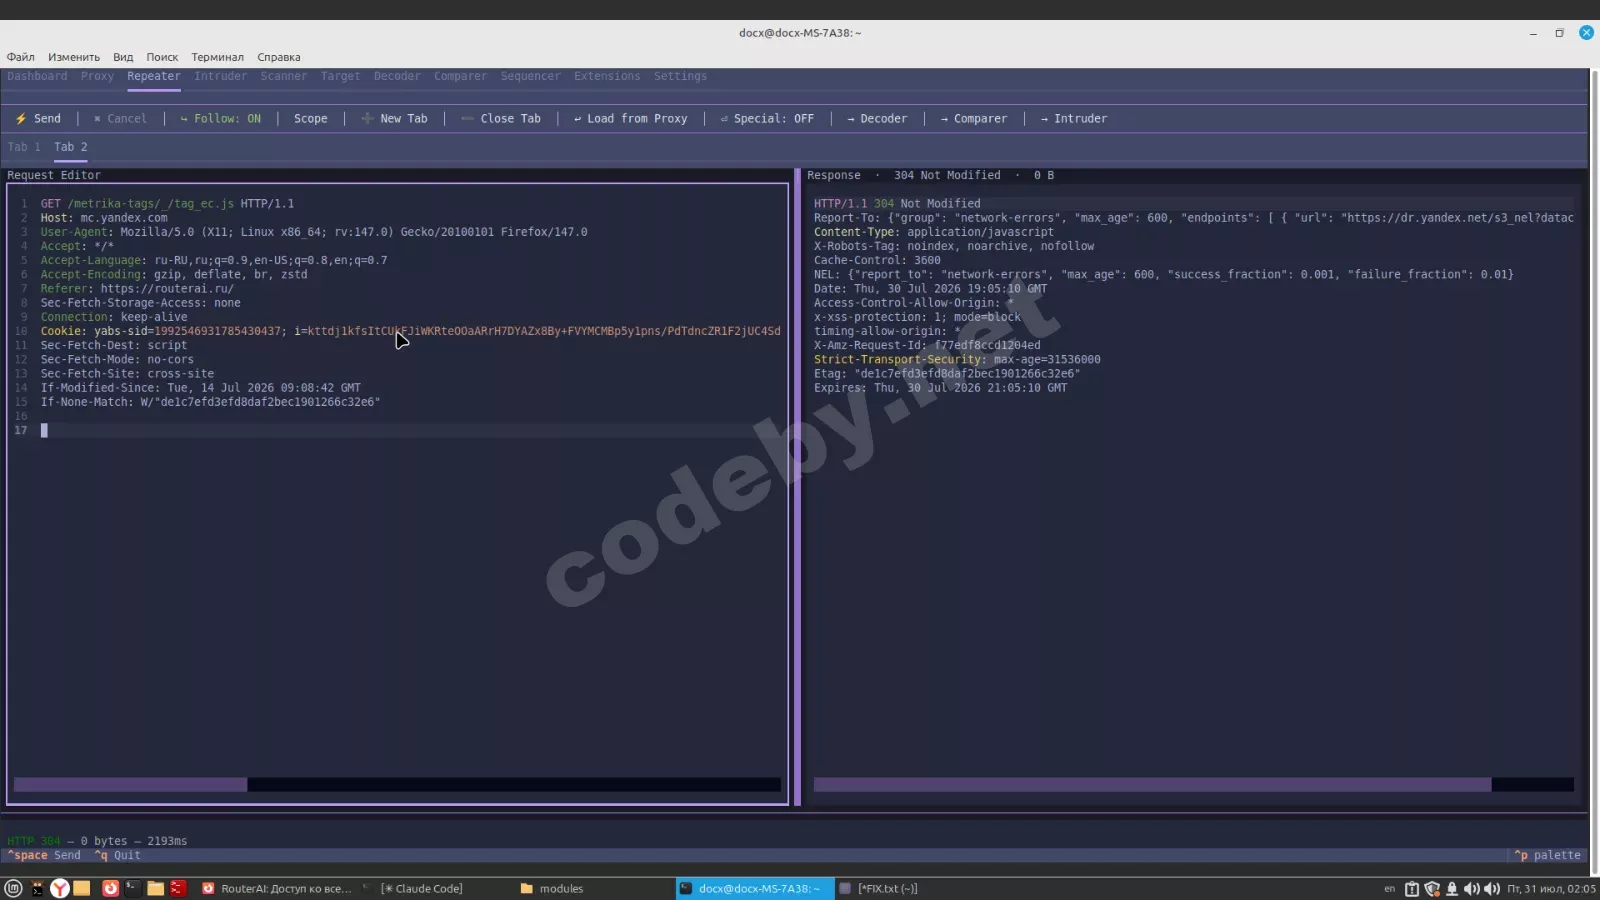Open the Изменить menu
The width and height of the screenshot is (1600, 900).
coord(74,57)
